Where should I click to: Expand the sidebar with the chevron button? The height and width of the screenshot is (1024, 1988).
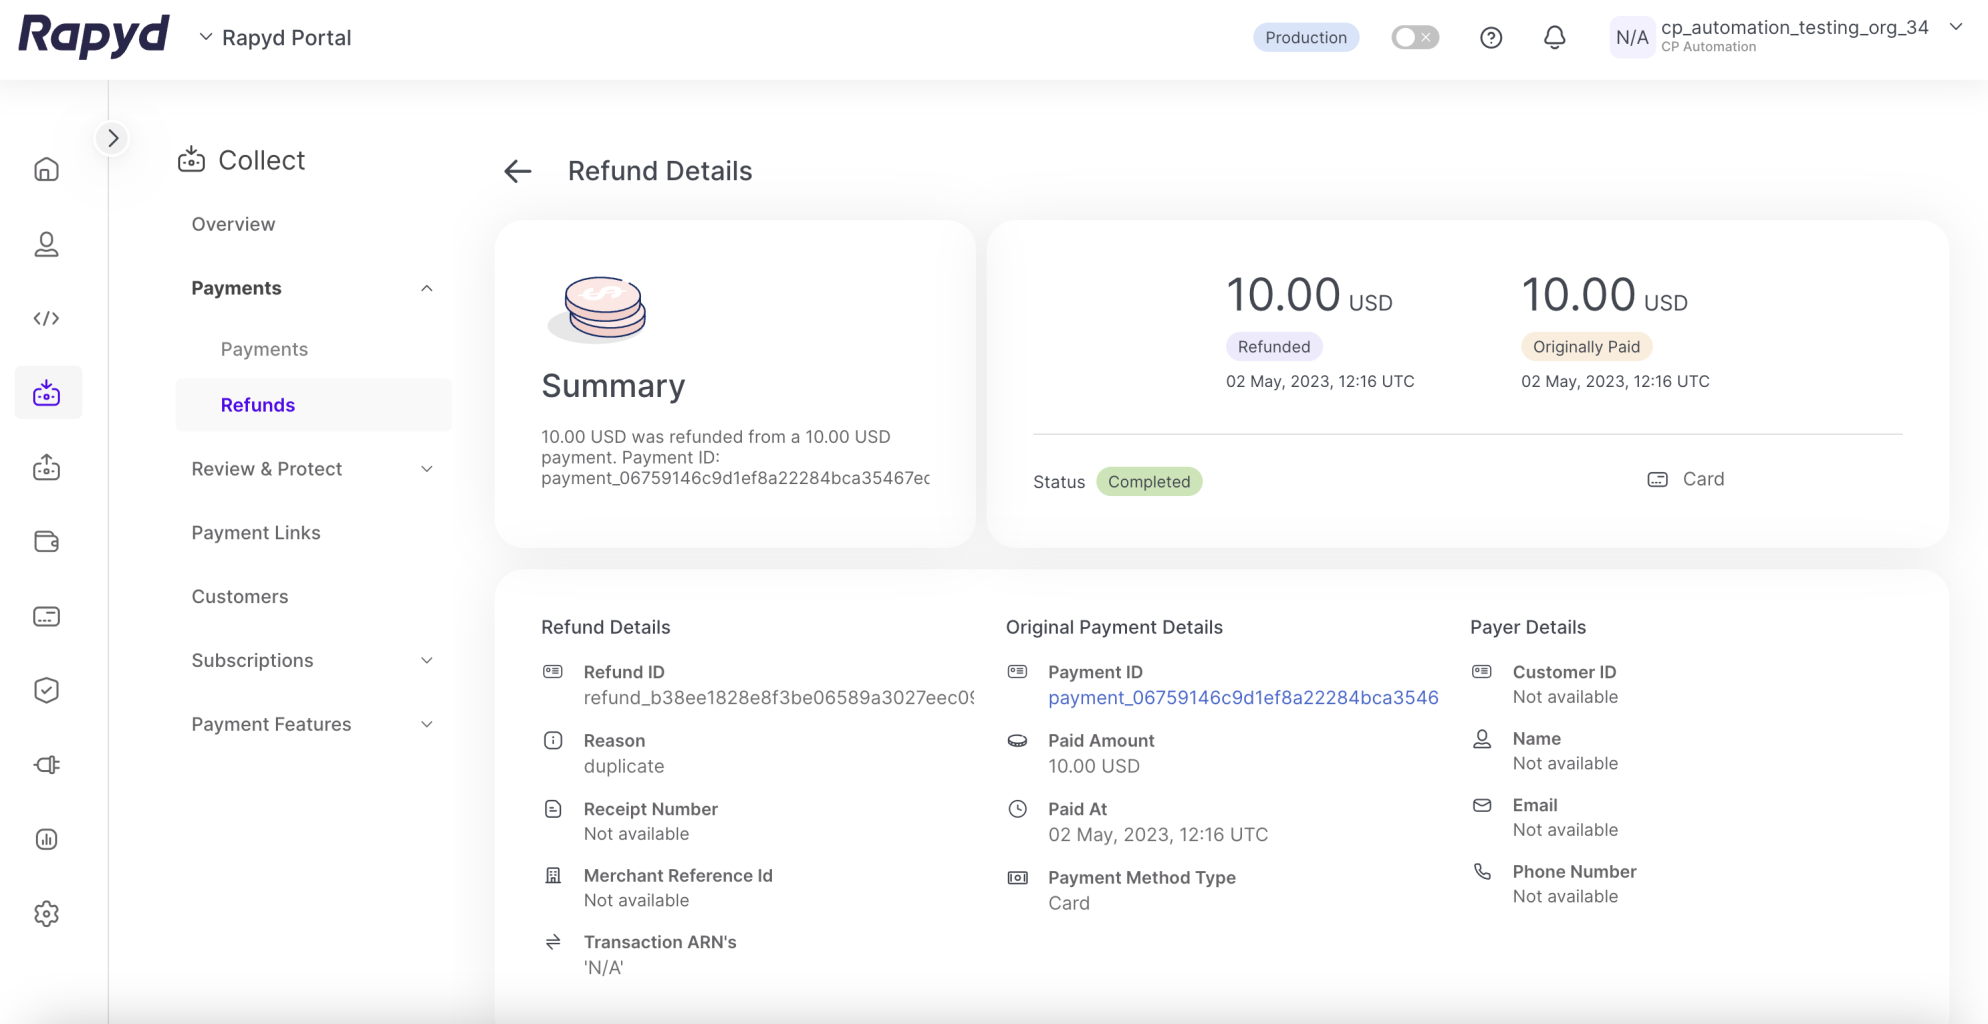pos(113,138)
